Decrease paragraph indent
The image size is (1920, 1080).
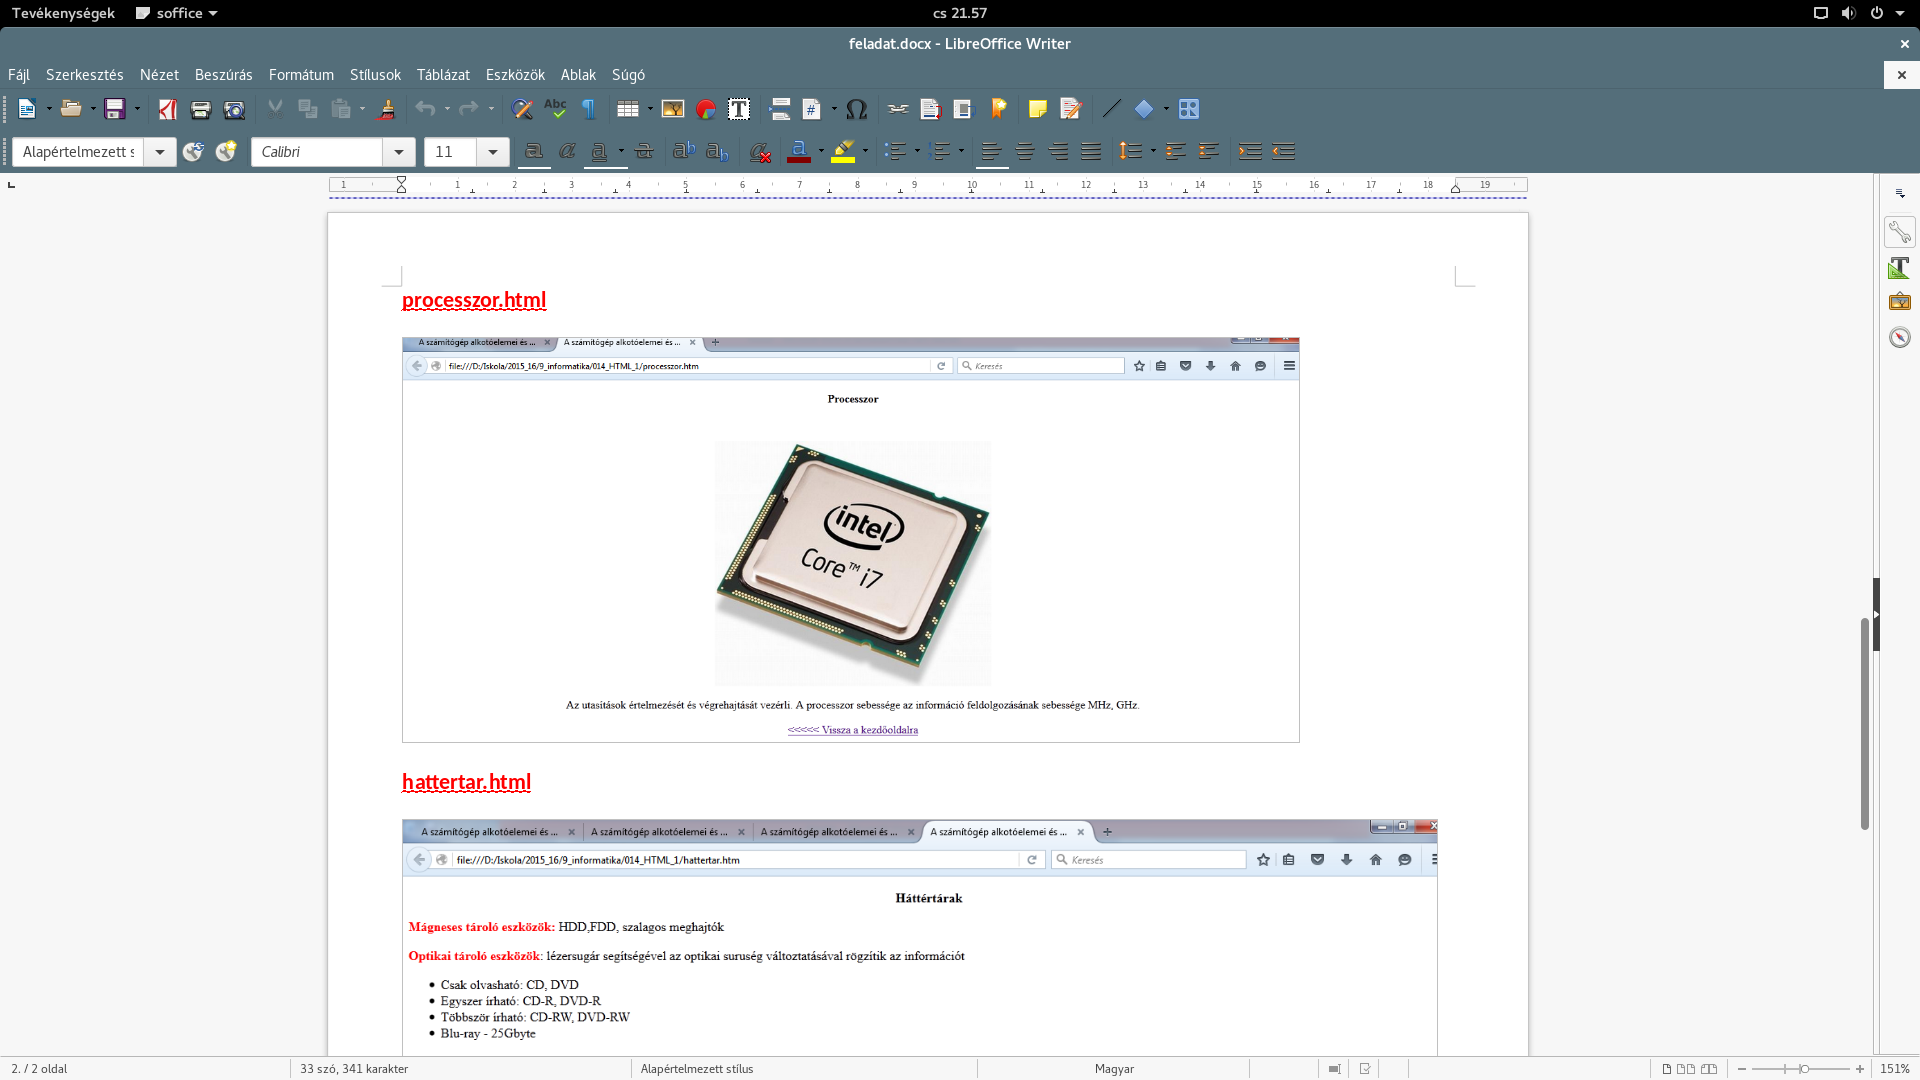(x=1284, y=152)
